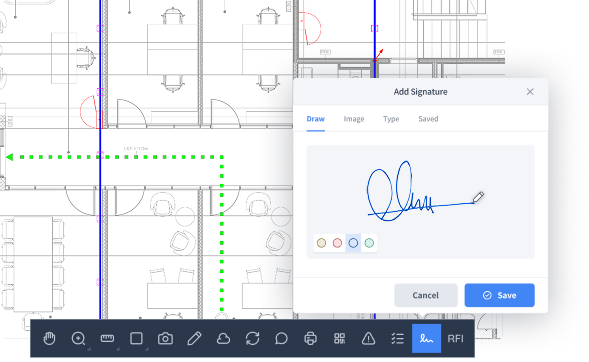Screen dimensions: 589x362
Task: Open the Checklist tool
Action: (x=397, y=339)
